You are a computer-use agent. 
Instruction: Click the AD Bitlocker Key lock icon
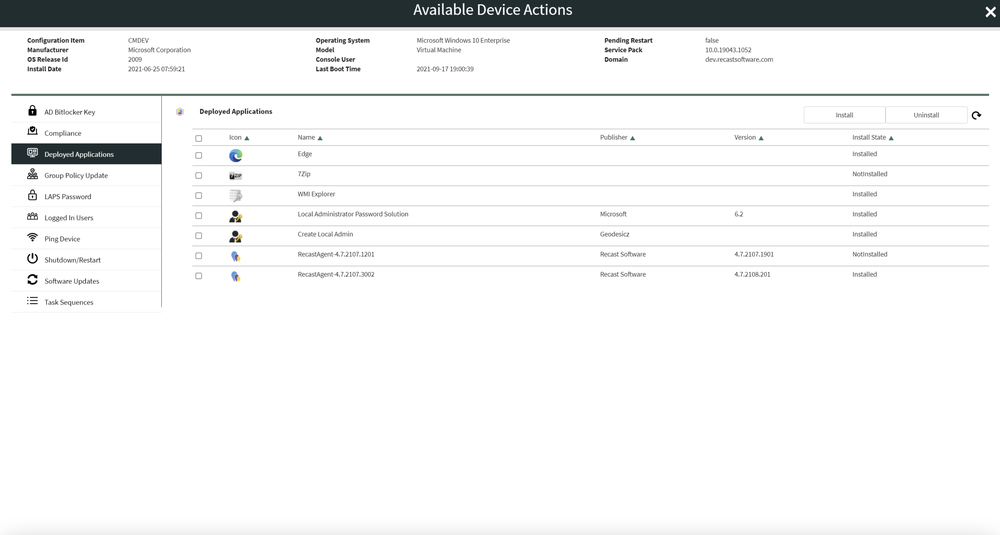point(33,111)
